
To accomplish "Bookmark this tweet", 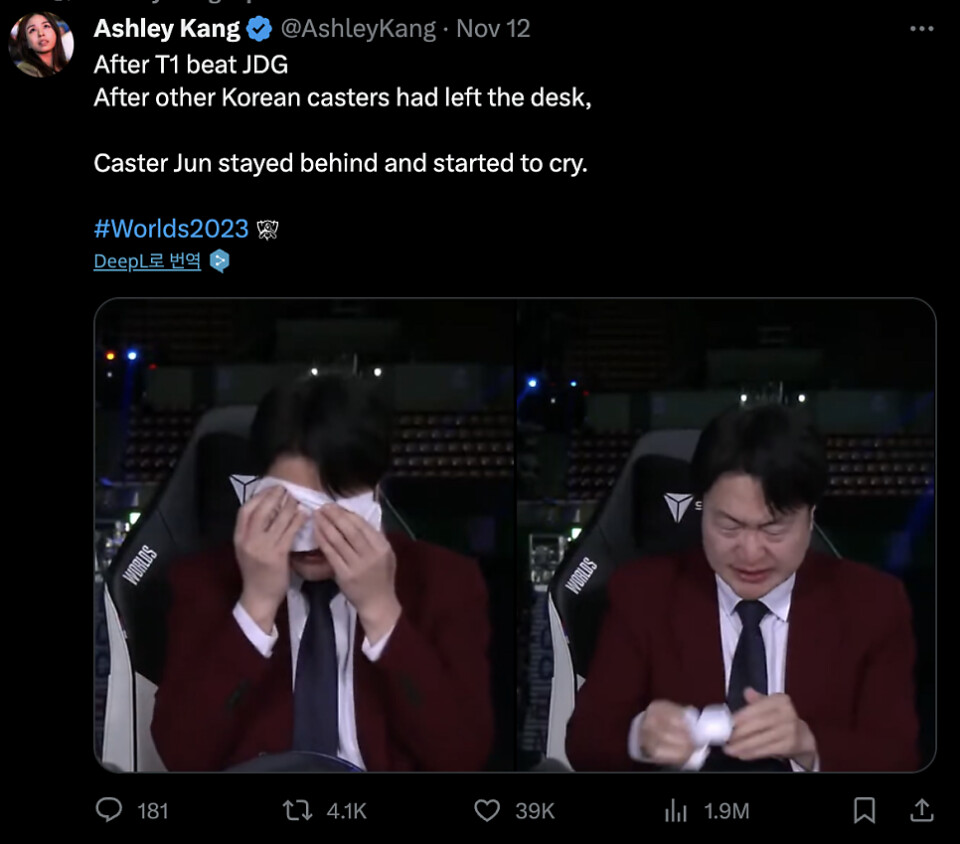I will pos(866,809).
